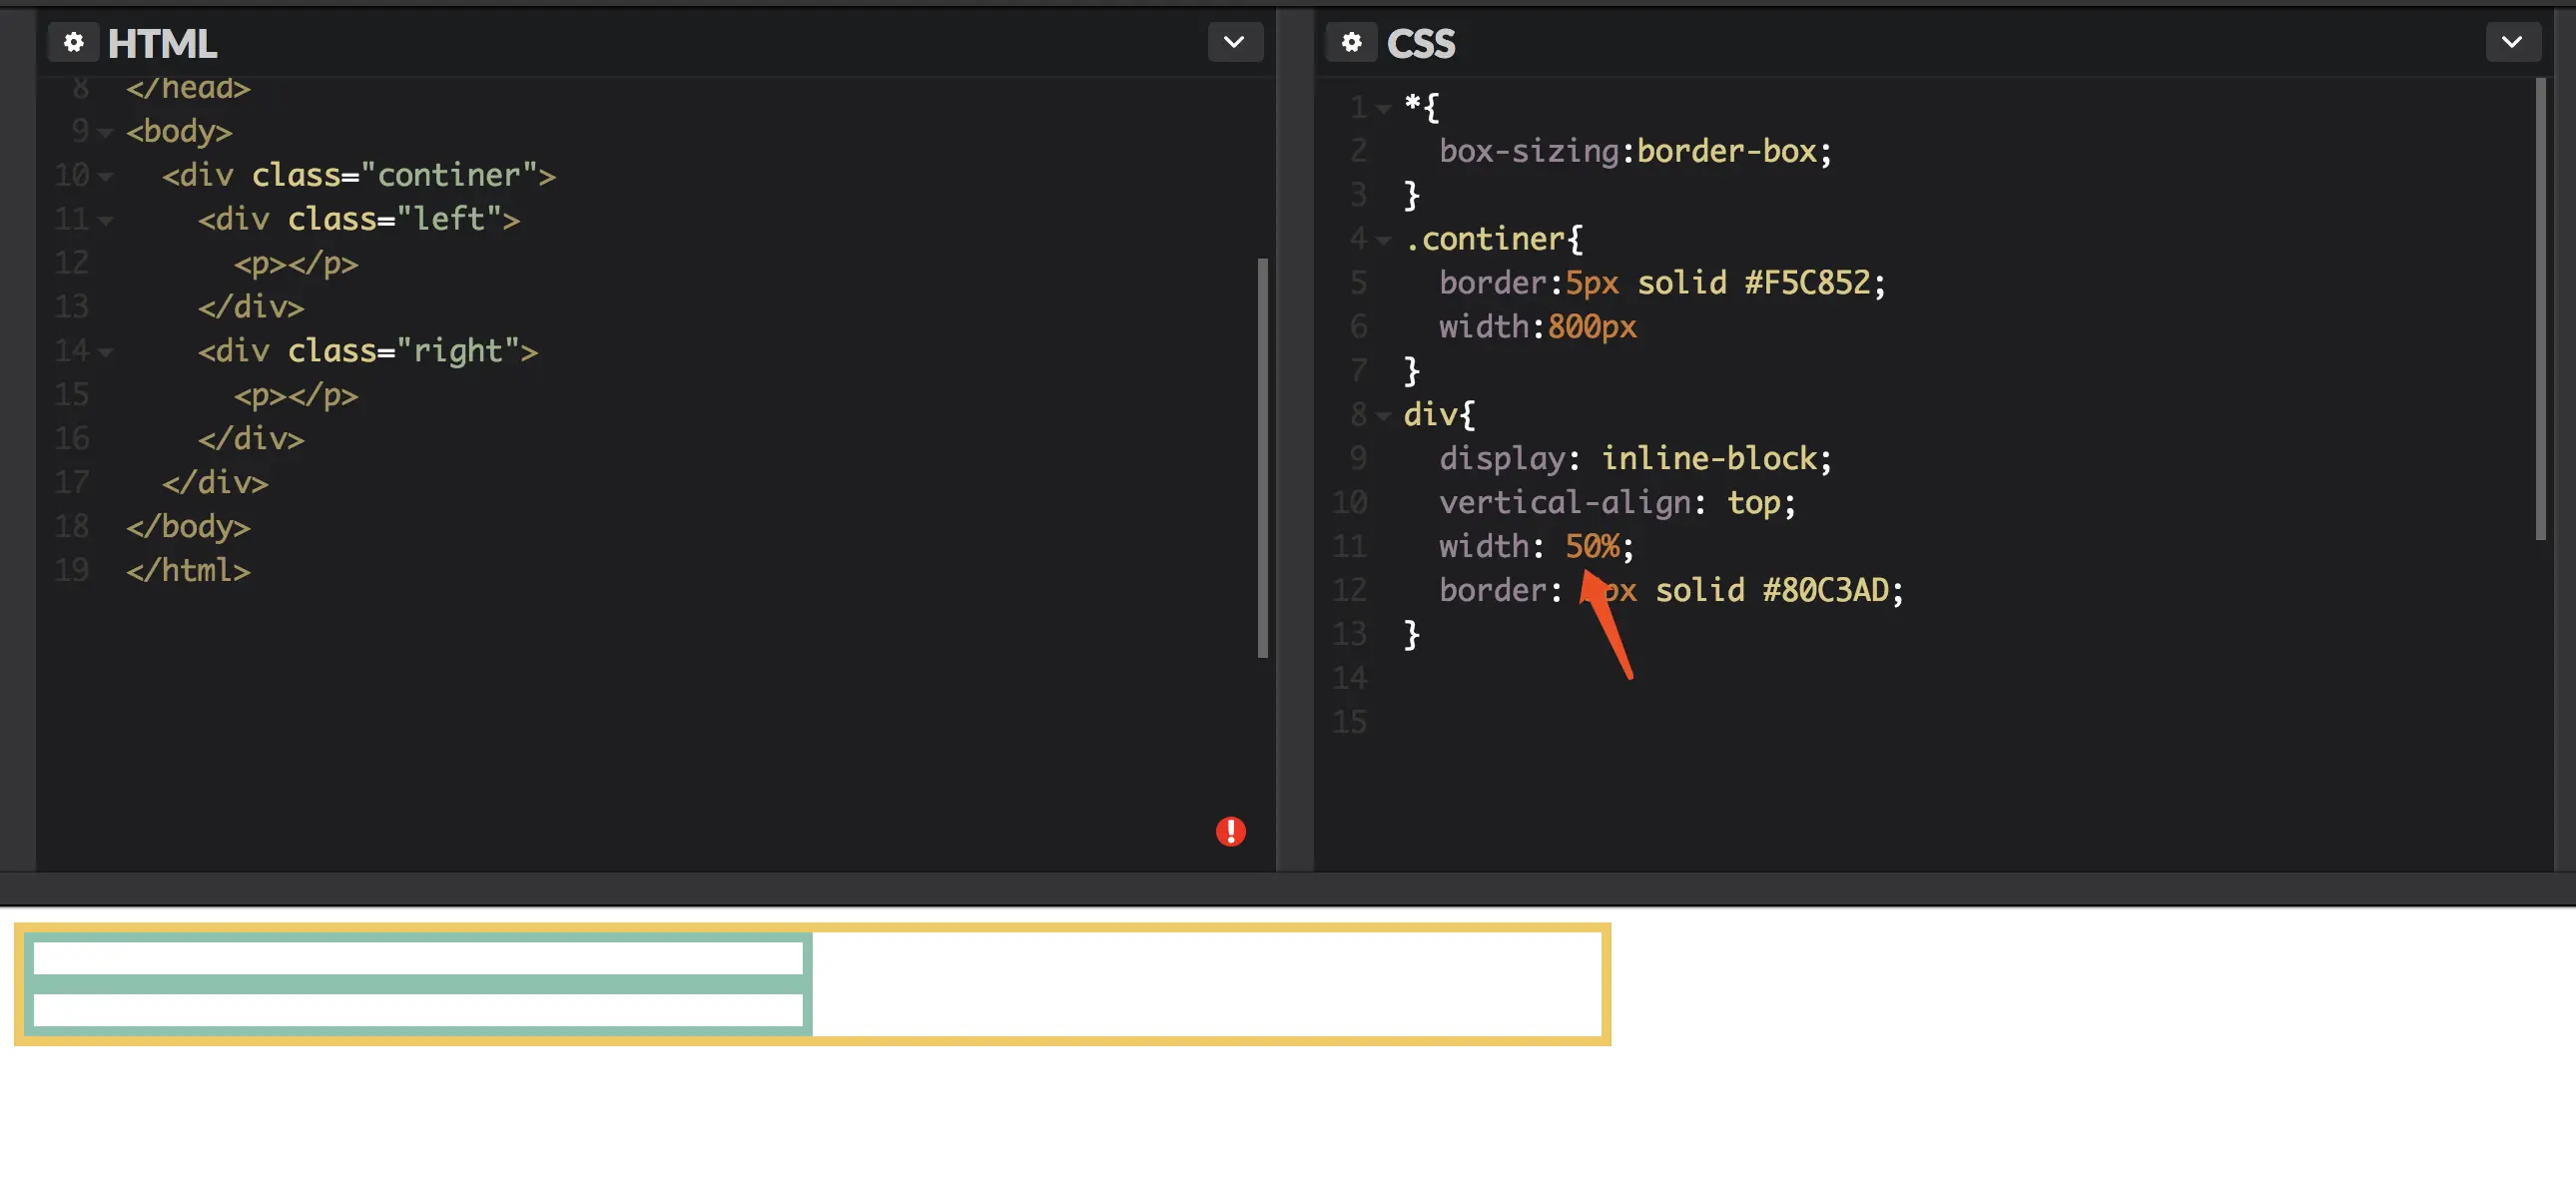Fold the right div code block
Screen dimensions: 2576x1180
click(x=105, y=352)
